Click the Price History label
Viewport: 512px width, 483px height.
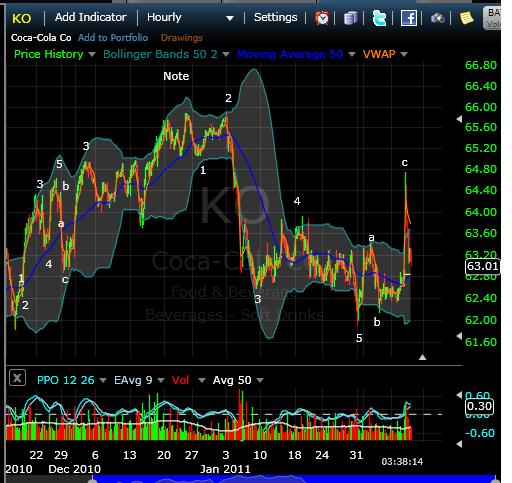(x=49, y=54)
